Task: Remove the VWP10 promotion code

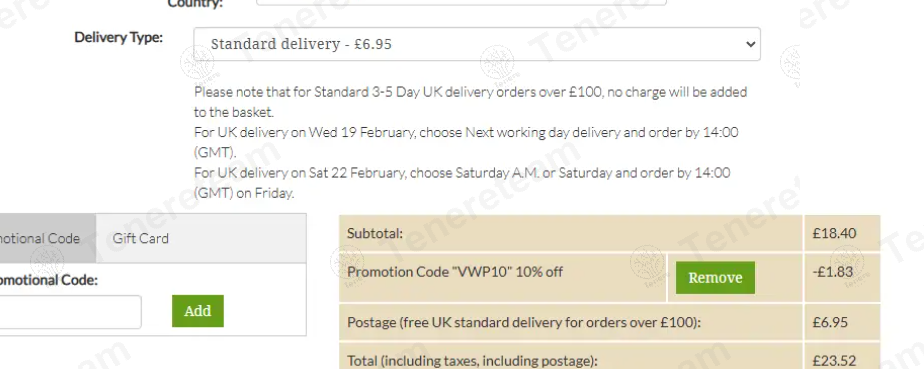Action: 715,278
